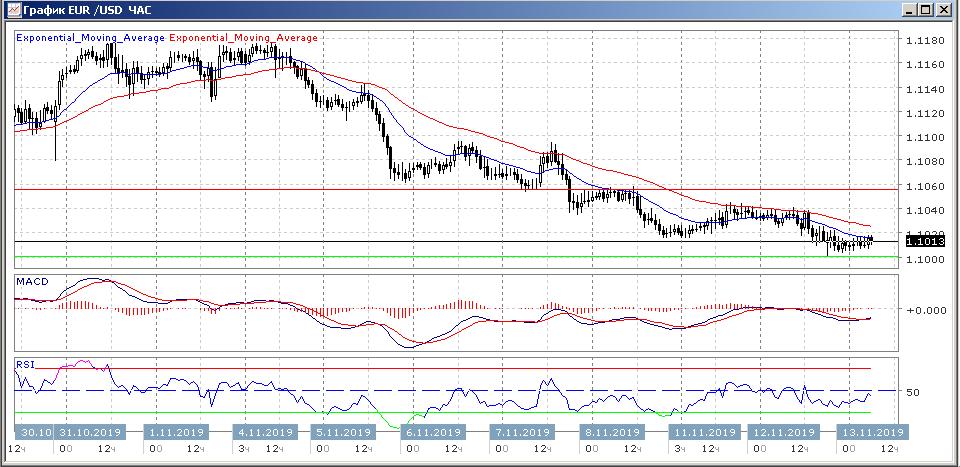The height and width of the screenshot is (467, 960).
Task: Select the 1.11.2019 date marker
Action: (177, 432)
